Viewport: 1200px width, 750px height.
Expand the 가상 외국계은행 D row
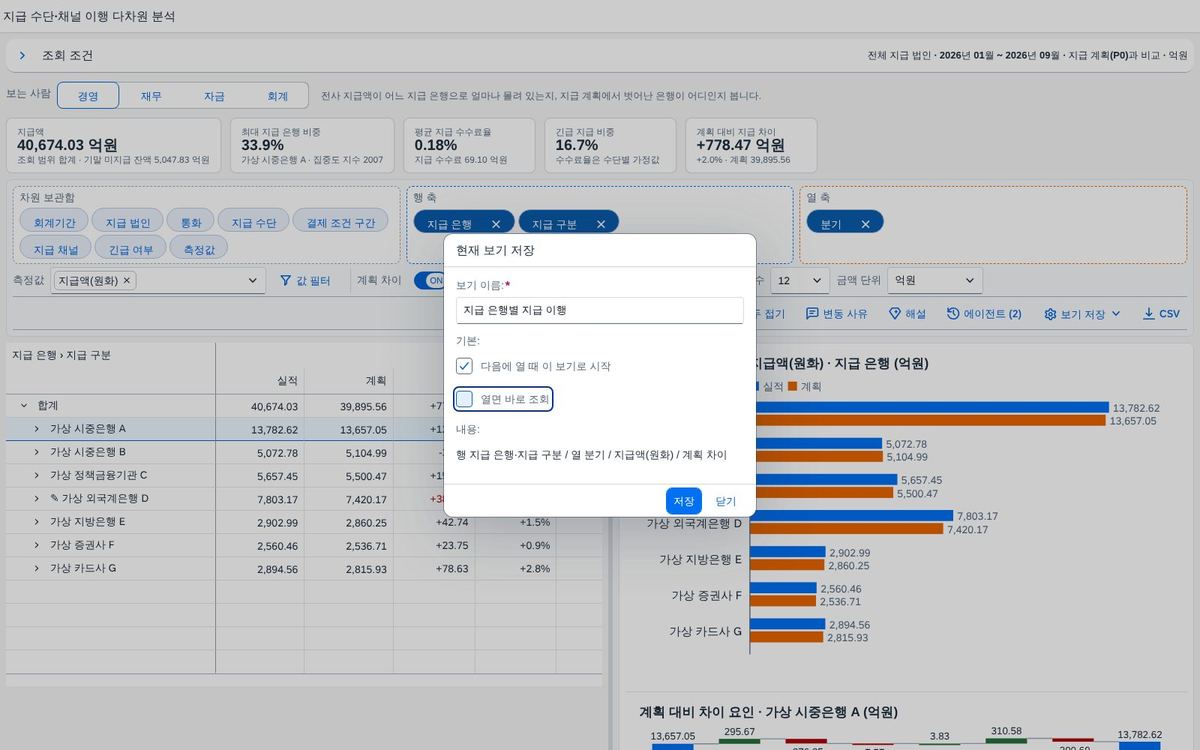pyautogui.click(x=36, y=498)
